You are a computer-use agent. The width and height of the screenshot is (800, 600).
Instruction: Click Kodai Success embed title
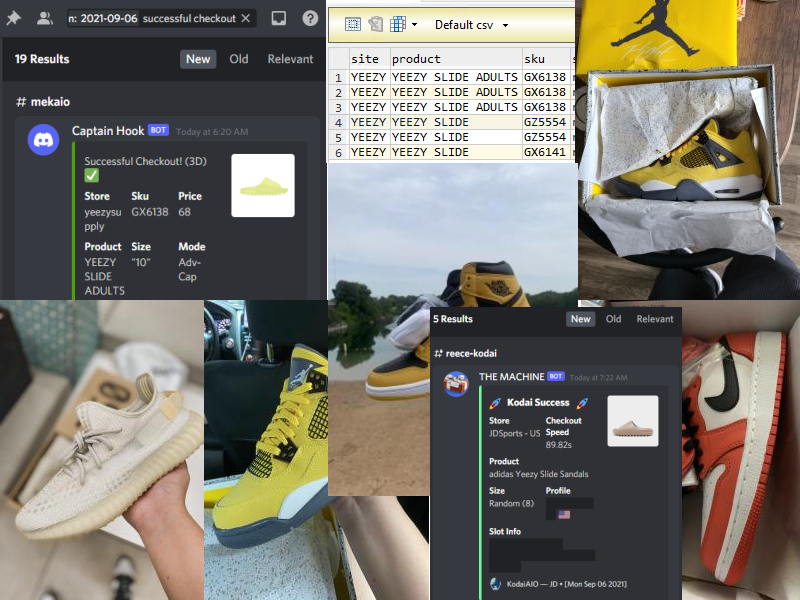click(538, 403)
